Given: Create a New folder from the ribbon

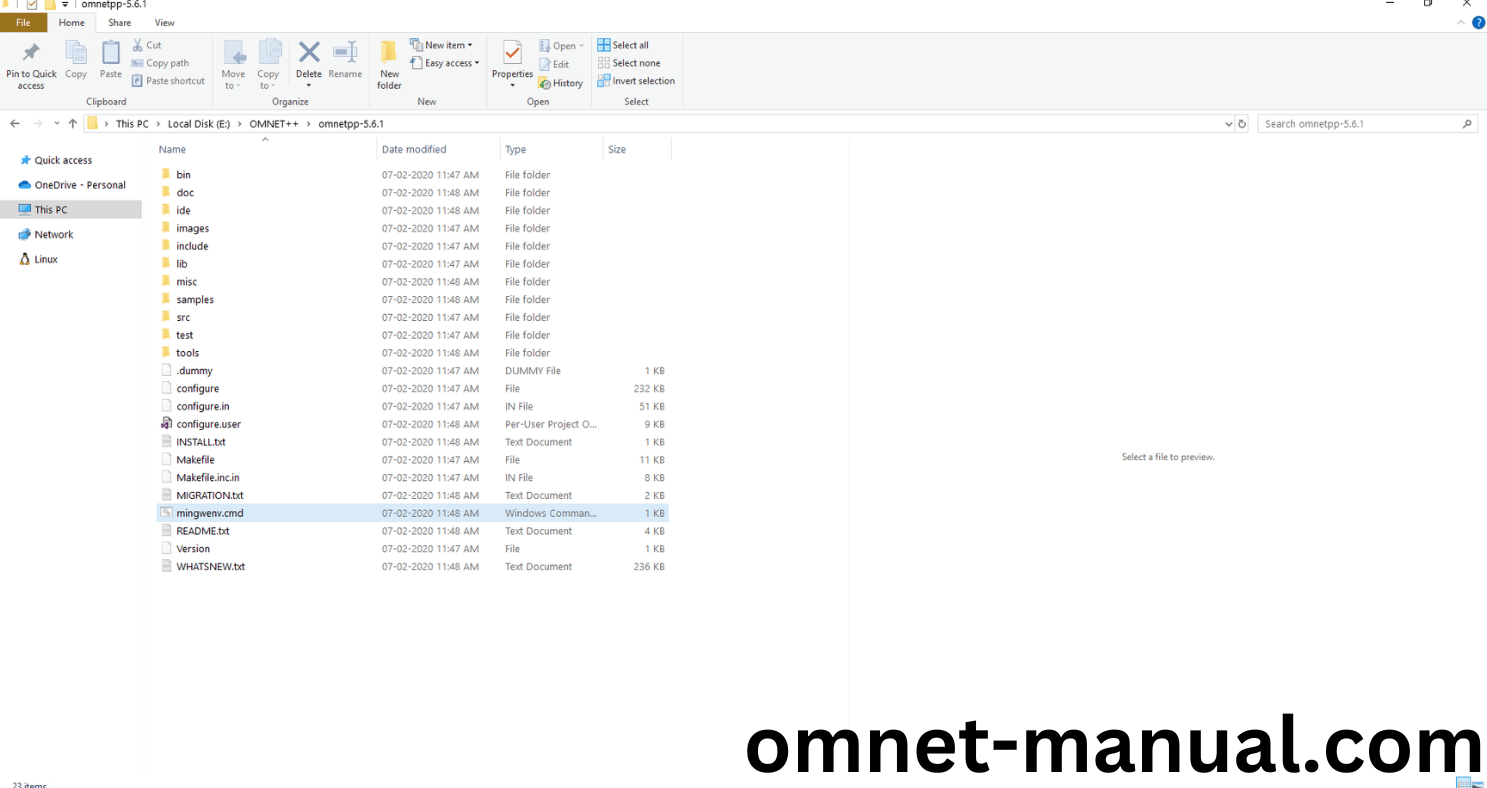Looking at the screenshot, I should click(390, 65).
